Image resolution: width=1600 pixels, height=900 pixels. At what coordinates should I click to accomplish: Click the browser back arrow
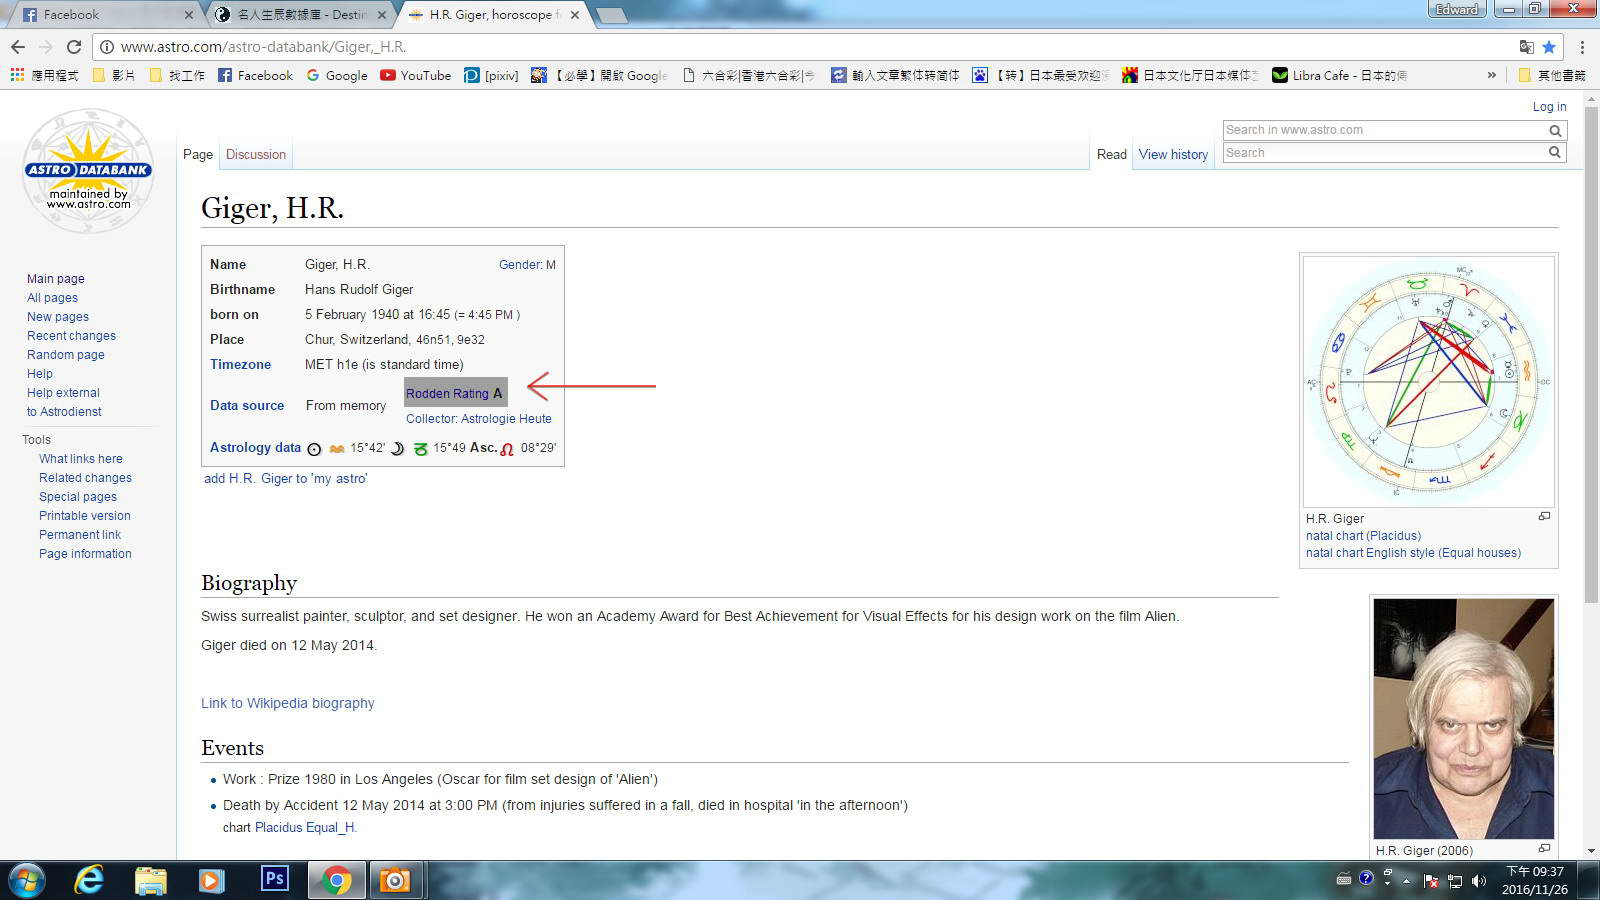click(18, 47)
